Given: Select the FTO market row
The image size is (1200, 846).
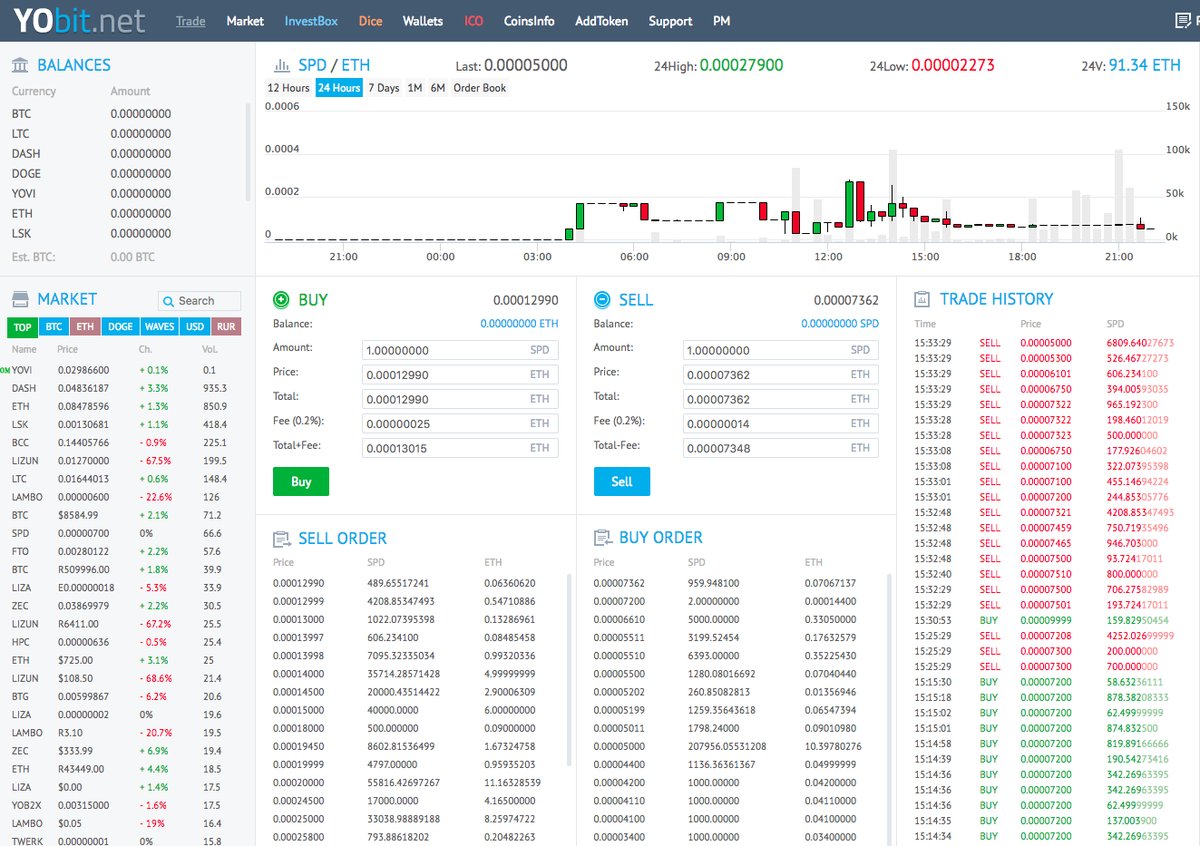Looking at the screenshot, I should (125, 552).
